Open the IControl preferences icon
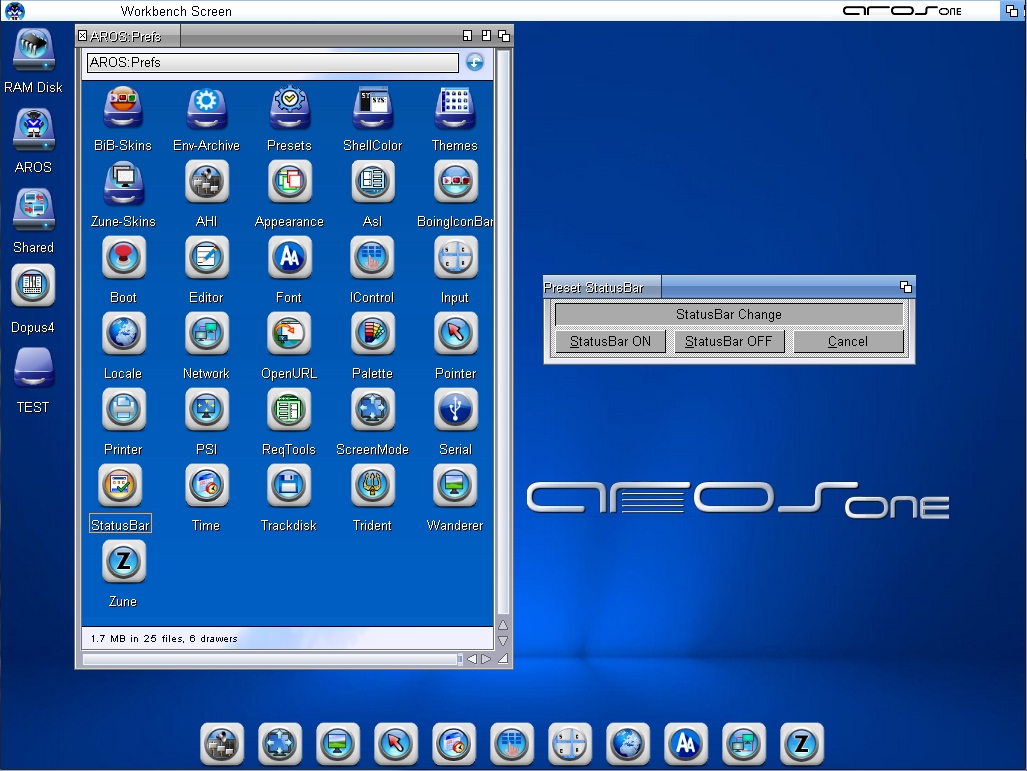 coord(372,258)
